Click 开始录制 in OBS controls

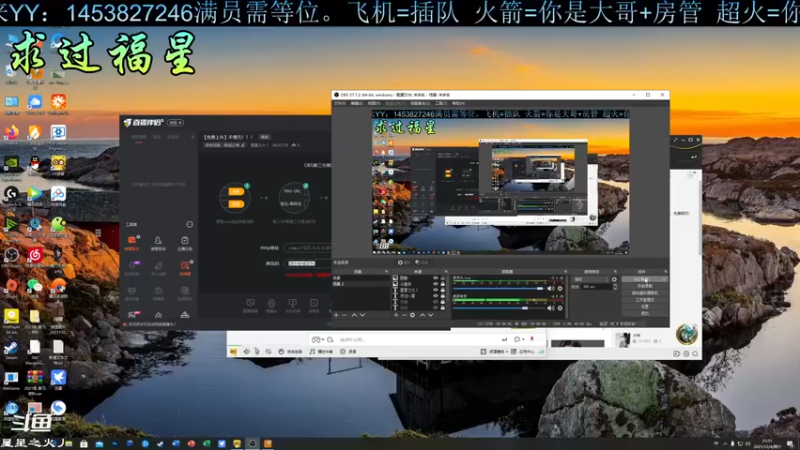(644, 286)
